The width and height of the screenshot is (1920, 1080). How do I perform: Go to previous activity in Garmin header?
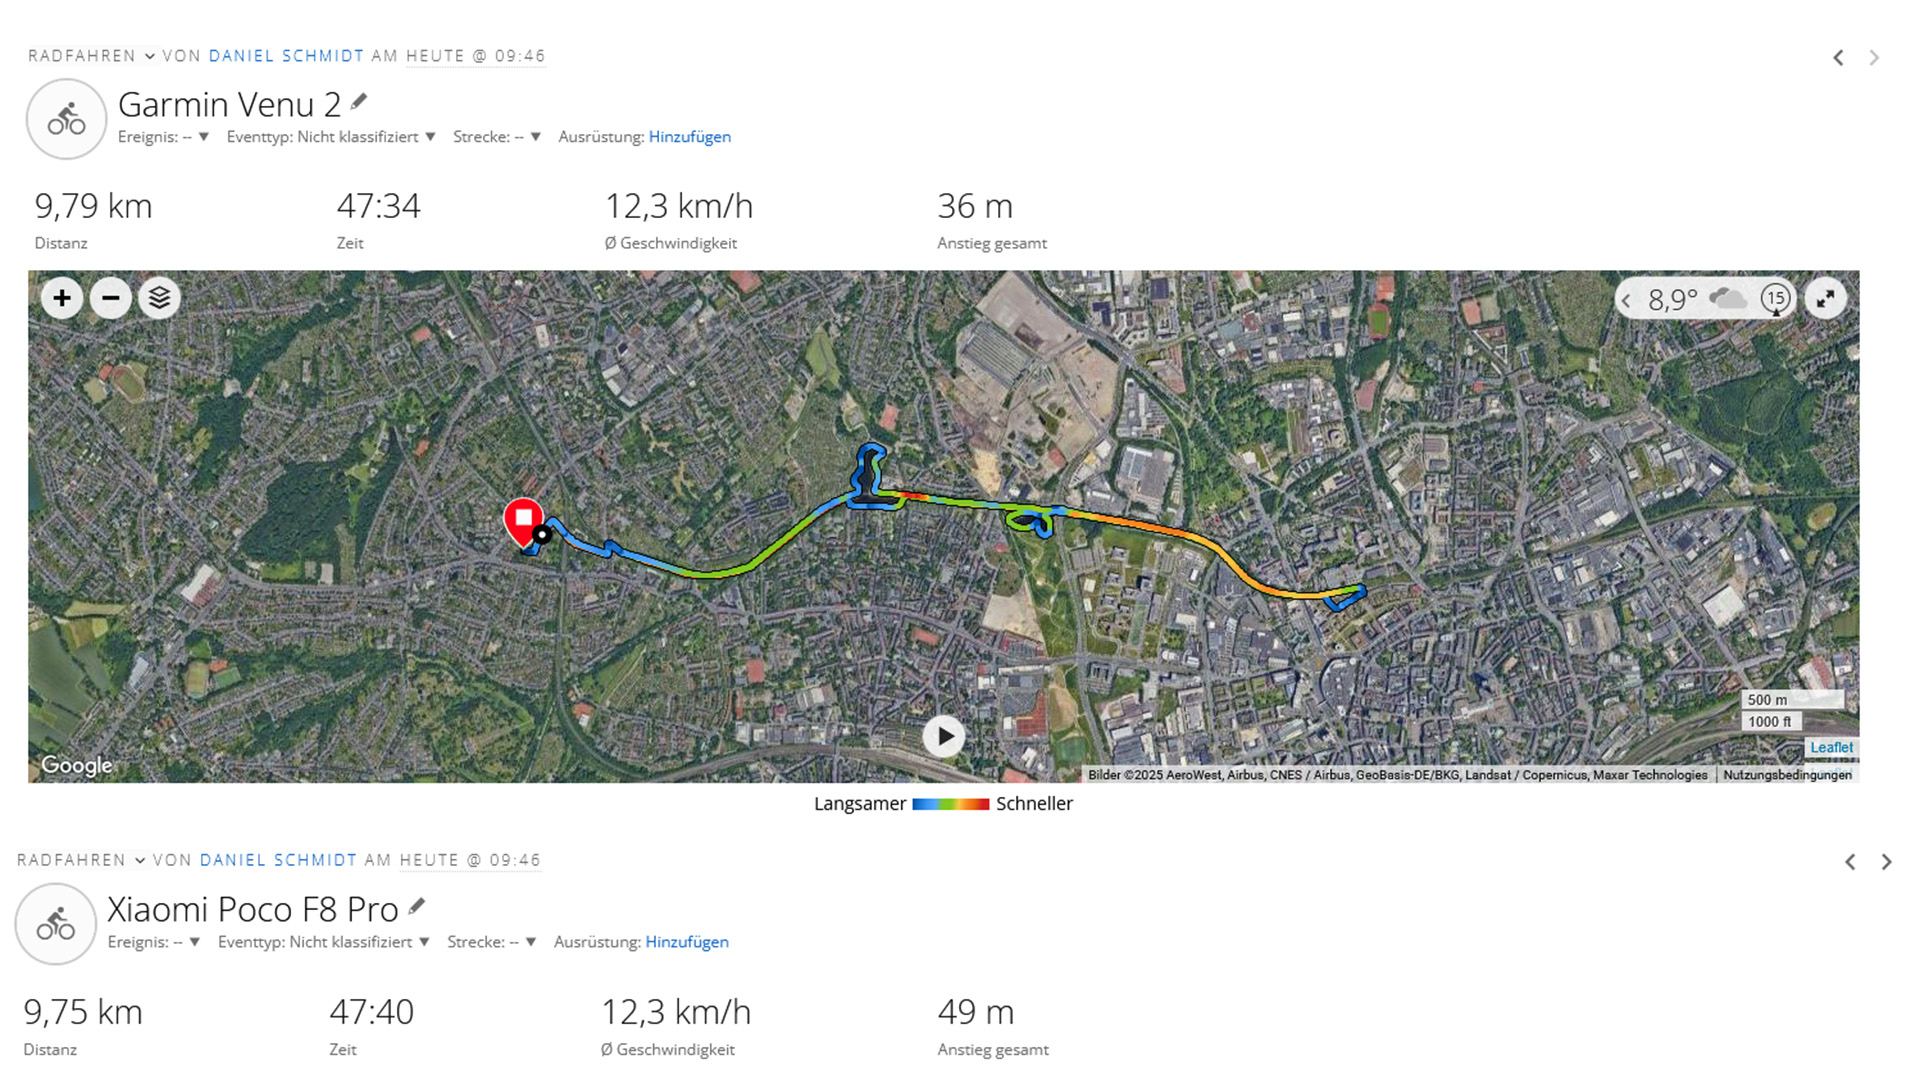point(1838,58)
